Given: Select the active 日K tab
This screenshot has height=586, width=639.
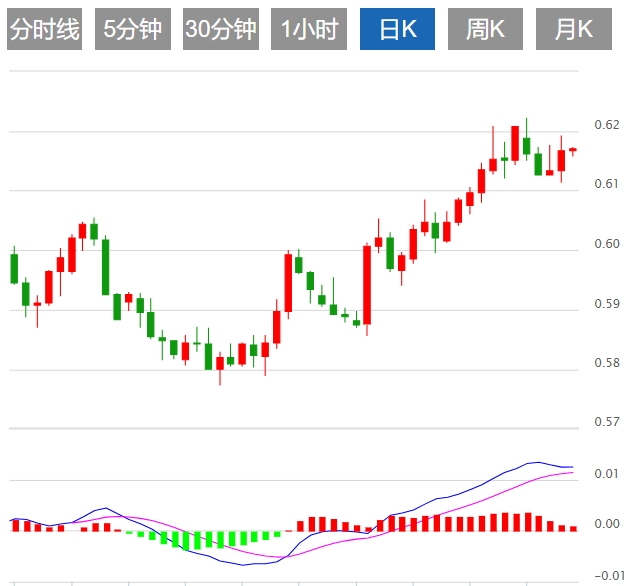Looking at the screenshot, I should tap(397, 29).
